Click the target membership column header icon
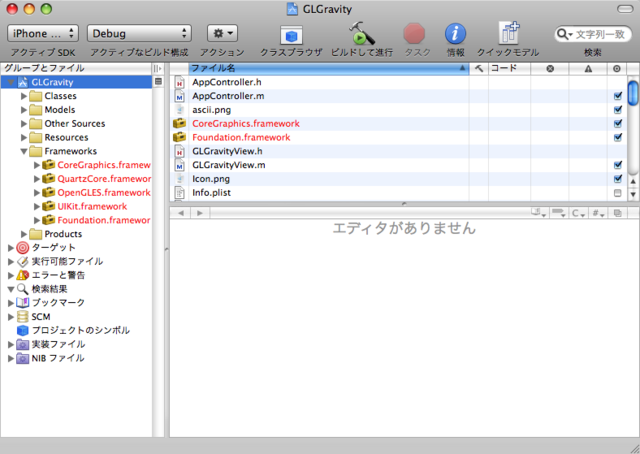 point(617,69)
